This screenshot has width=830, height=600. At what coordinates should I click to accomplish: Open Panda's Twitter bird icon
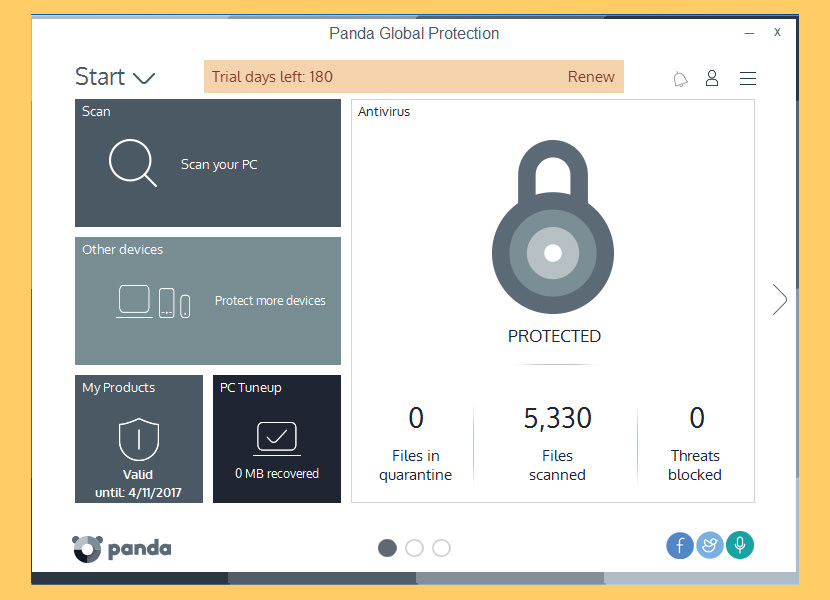tap(710, 545)
